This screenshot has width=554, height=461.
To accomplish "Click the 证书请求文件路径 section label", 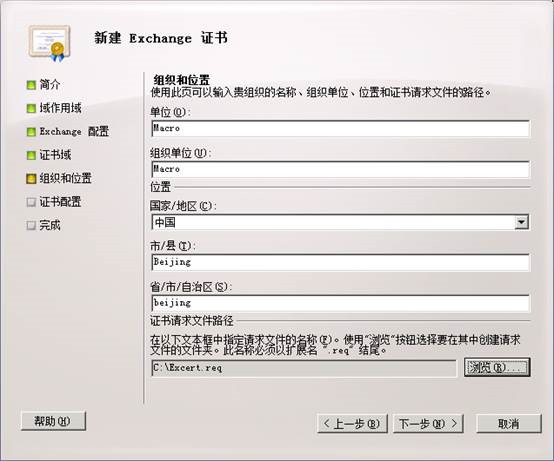I will [192, 321].
